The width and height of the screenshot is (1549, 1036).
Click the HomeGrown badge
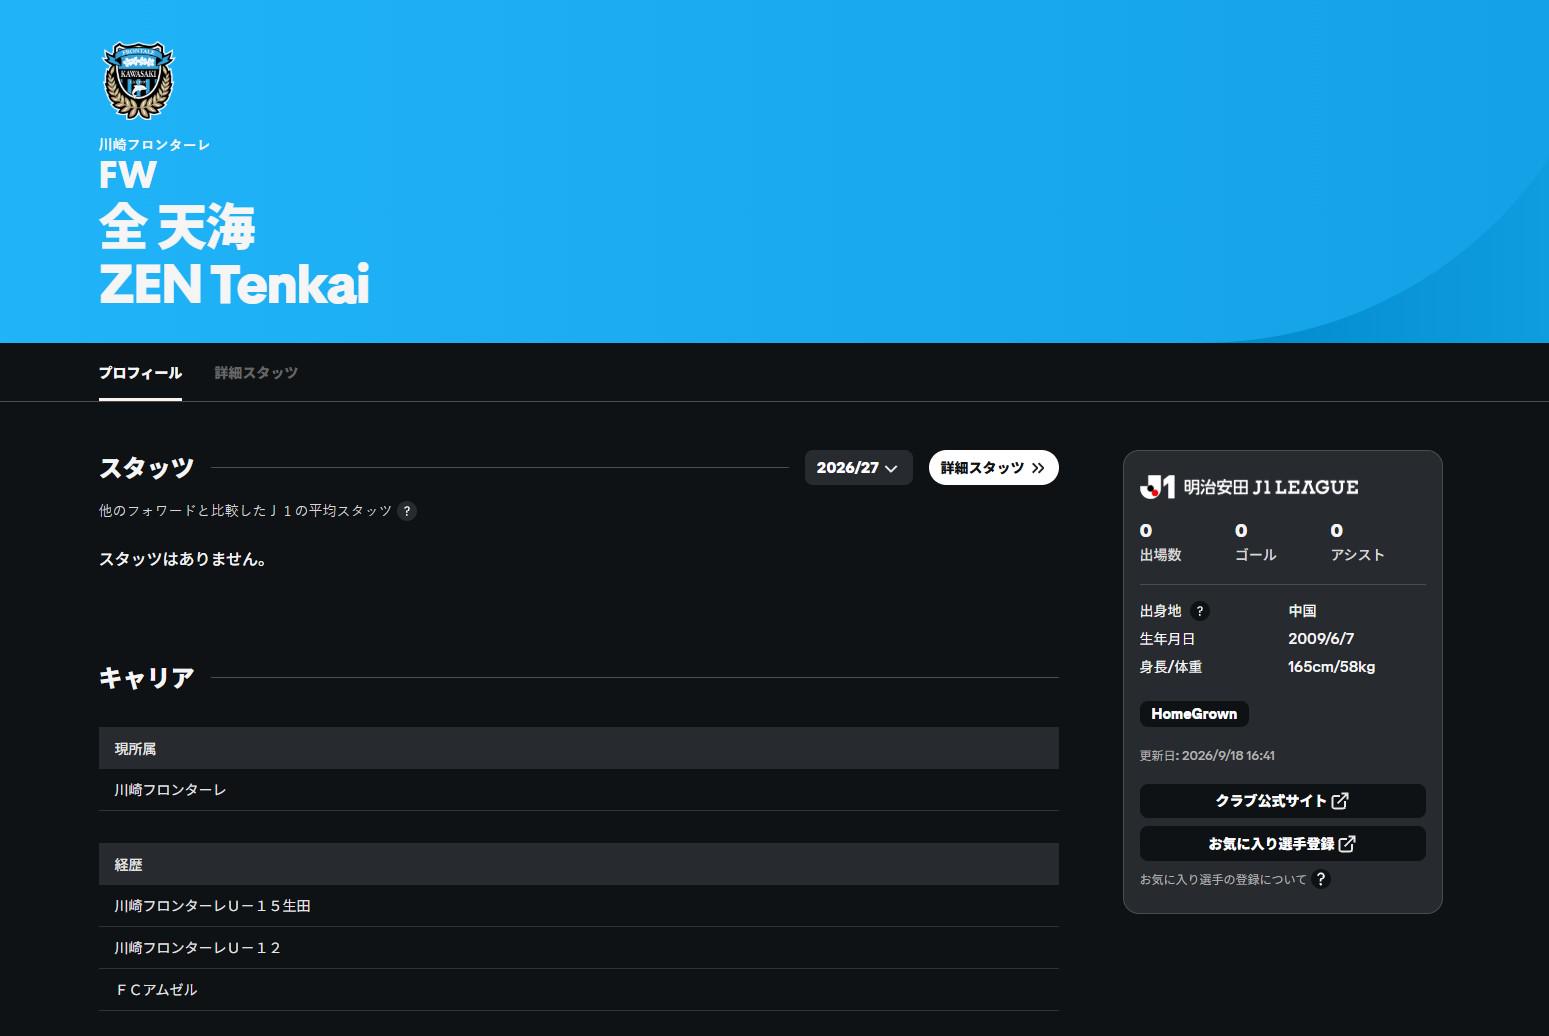1194,714
